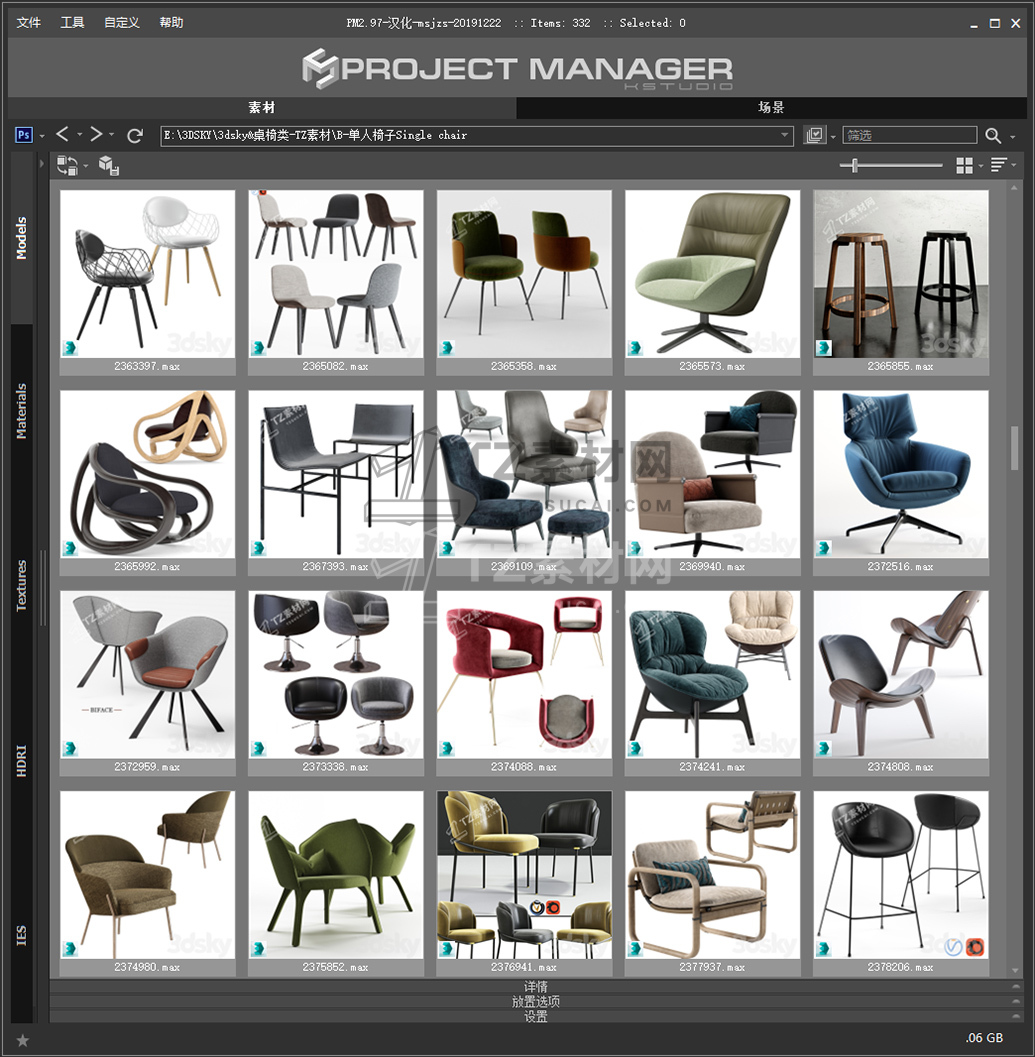Open the forward history dropdown arrow

click(x=112, y=135)
